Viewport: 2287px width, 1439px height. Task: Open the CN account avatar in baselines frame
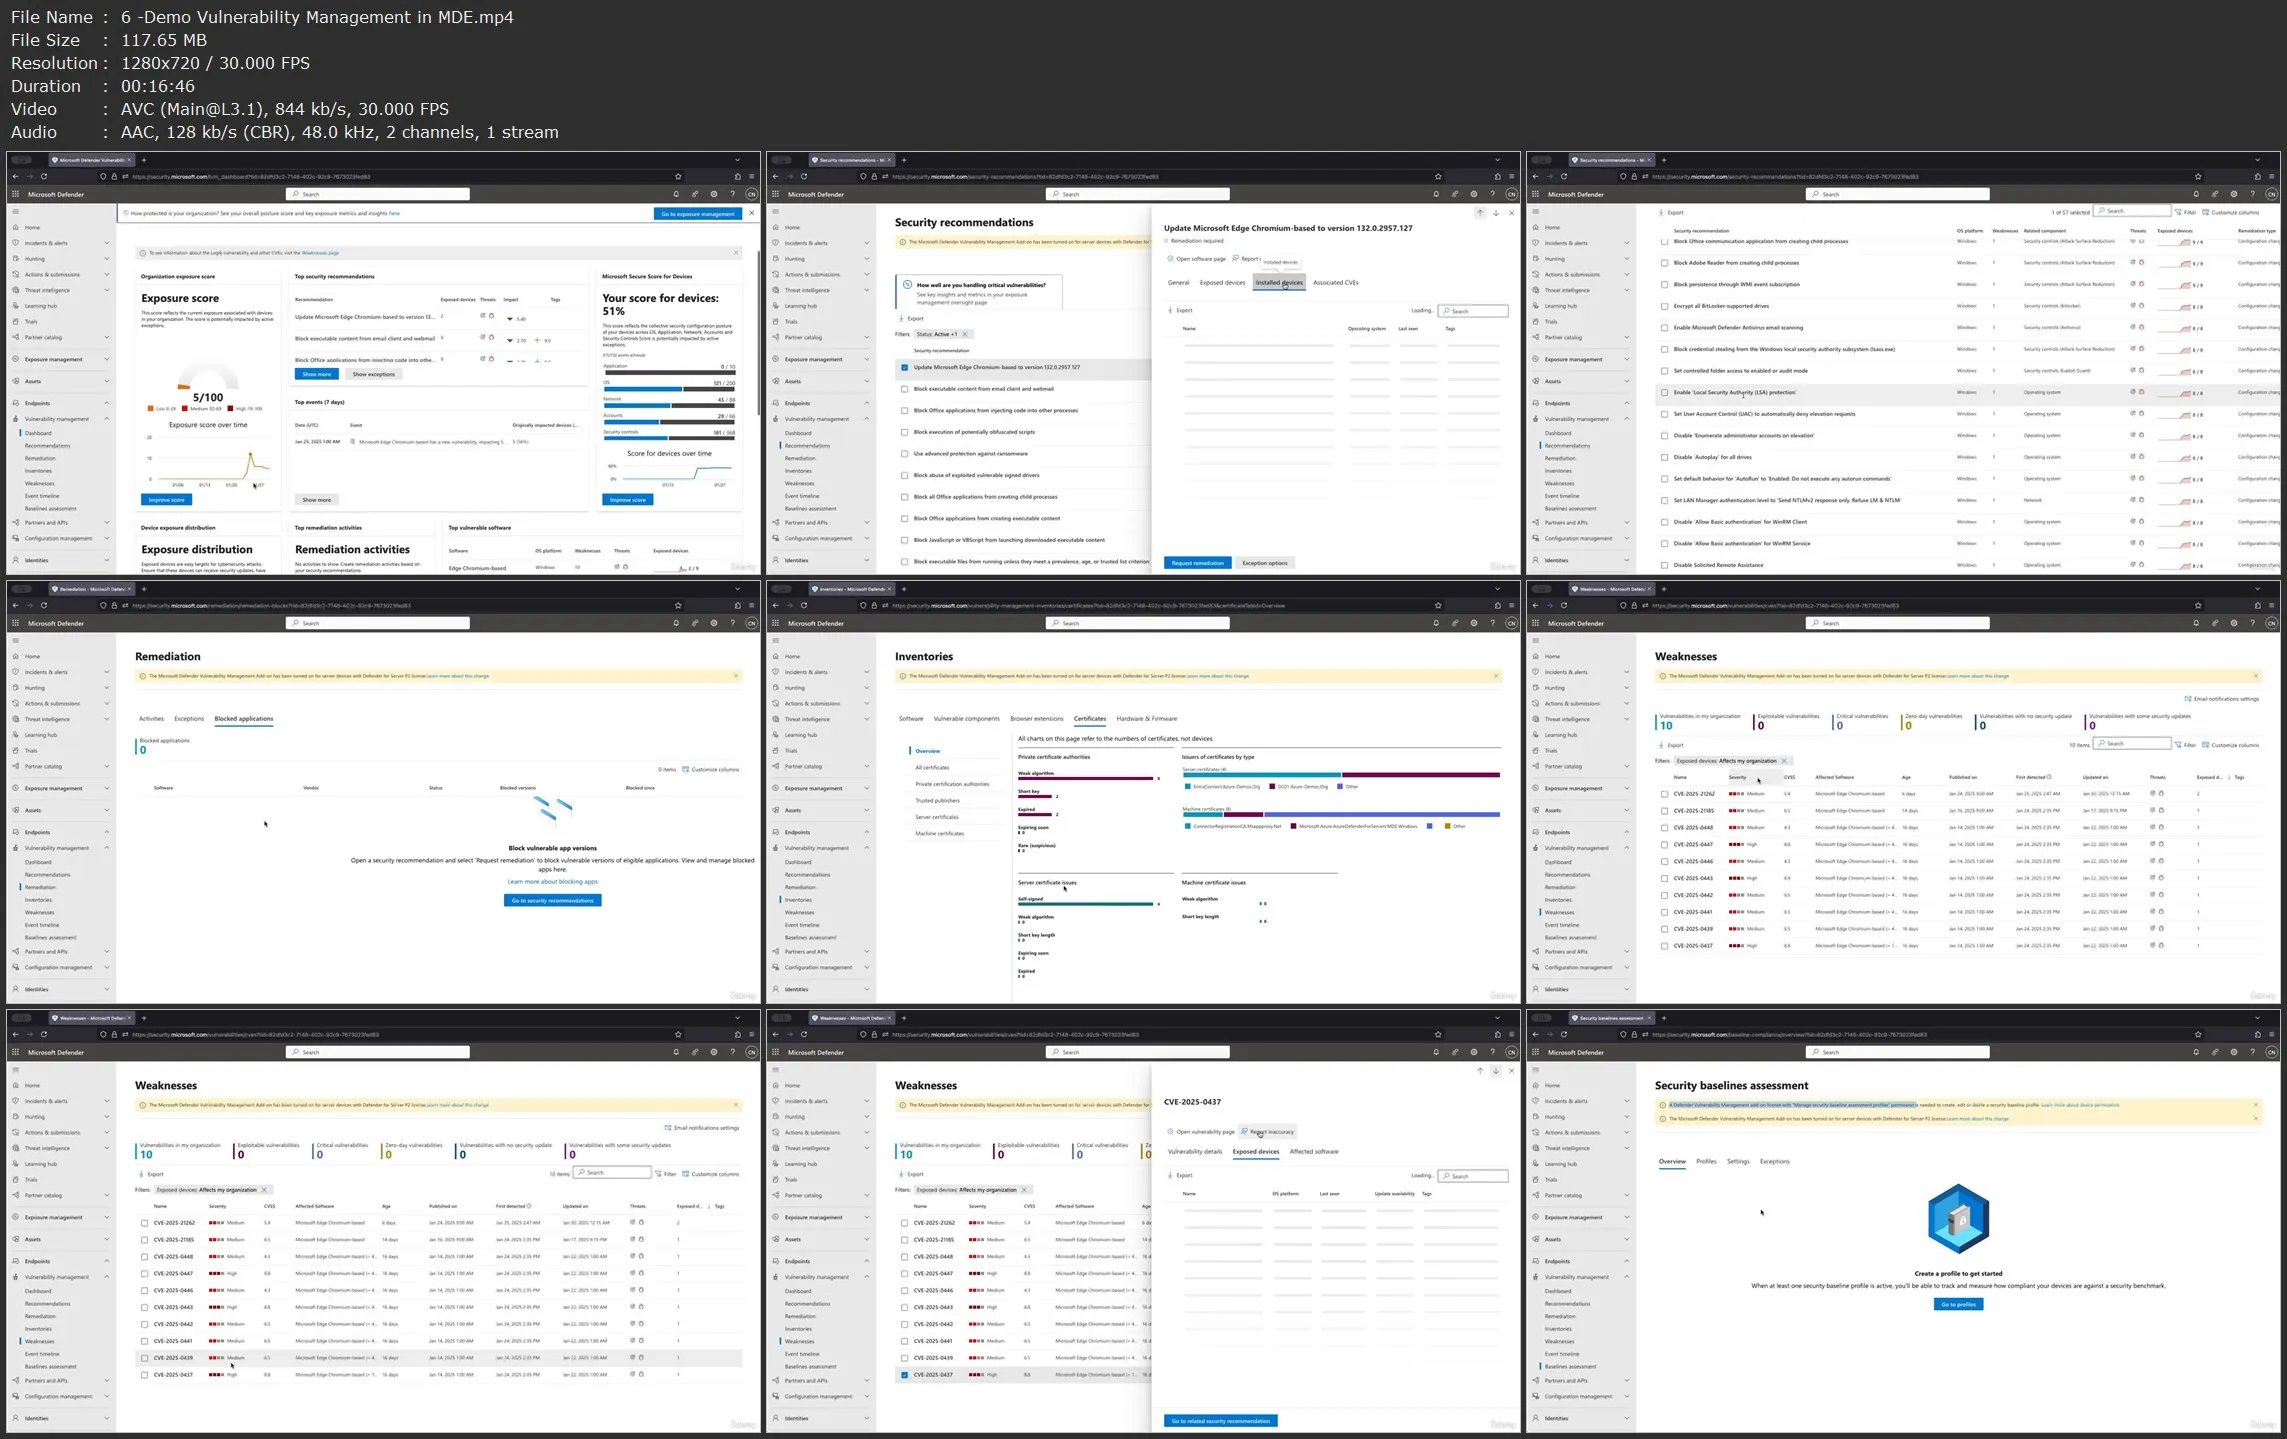[x=2272, y=1052]
